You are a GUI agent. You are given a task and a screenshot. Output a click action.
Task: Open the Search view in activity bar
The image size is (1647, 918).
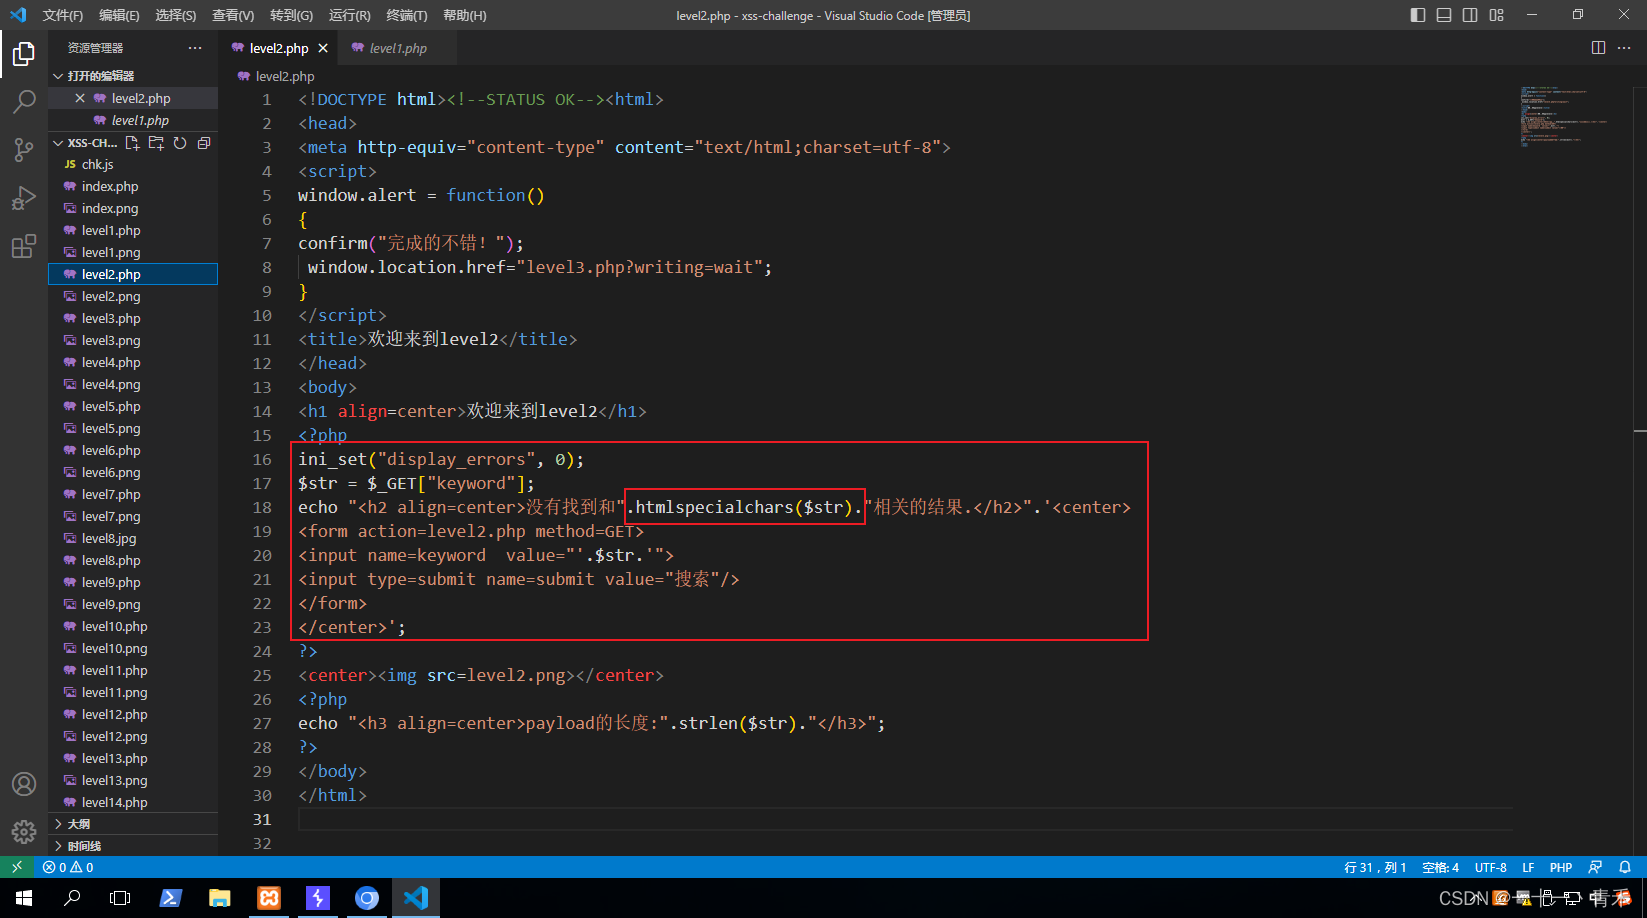(24, 102)
